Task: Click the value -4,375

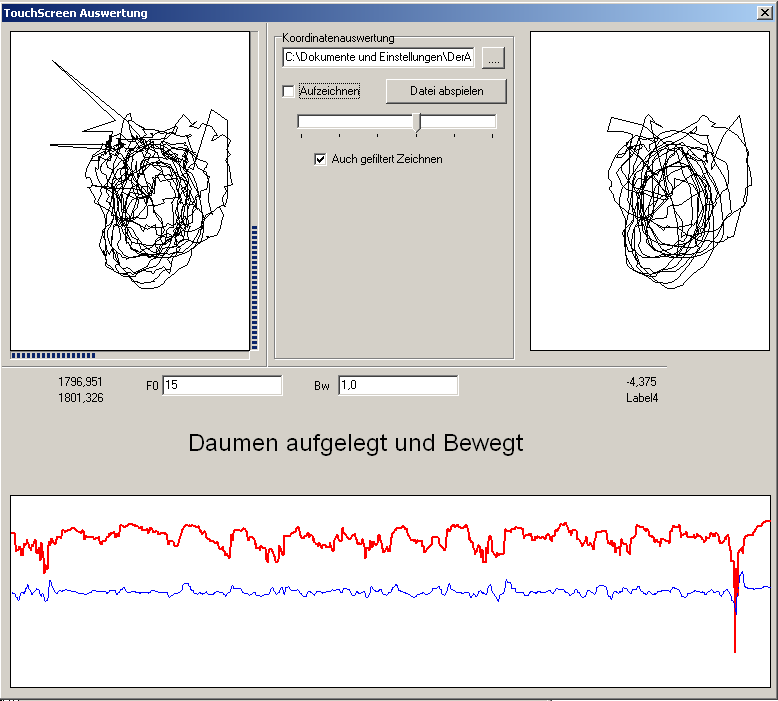Action: [x=641, y=382]
